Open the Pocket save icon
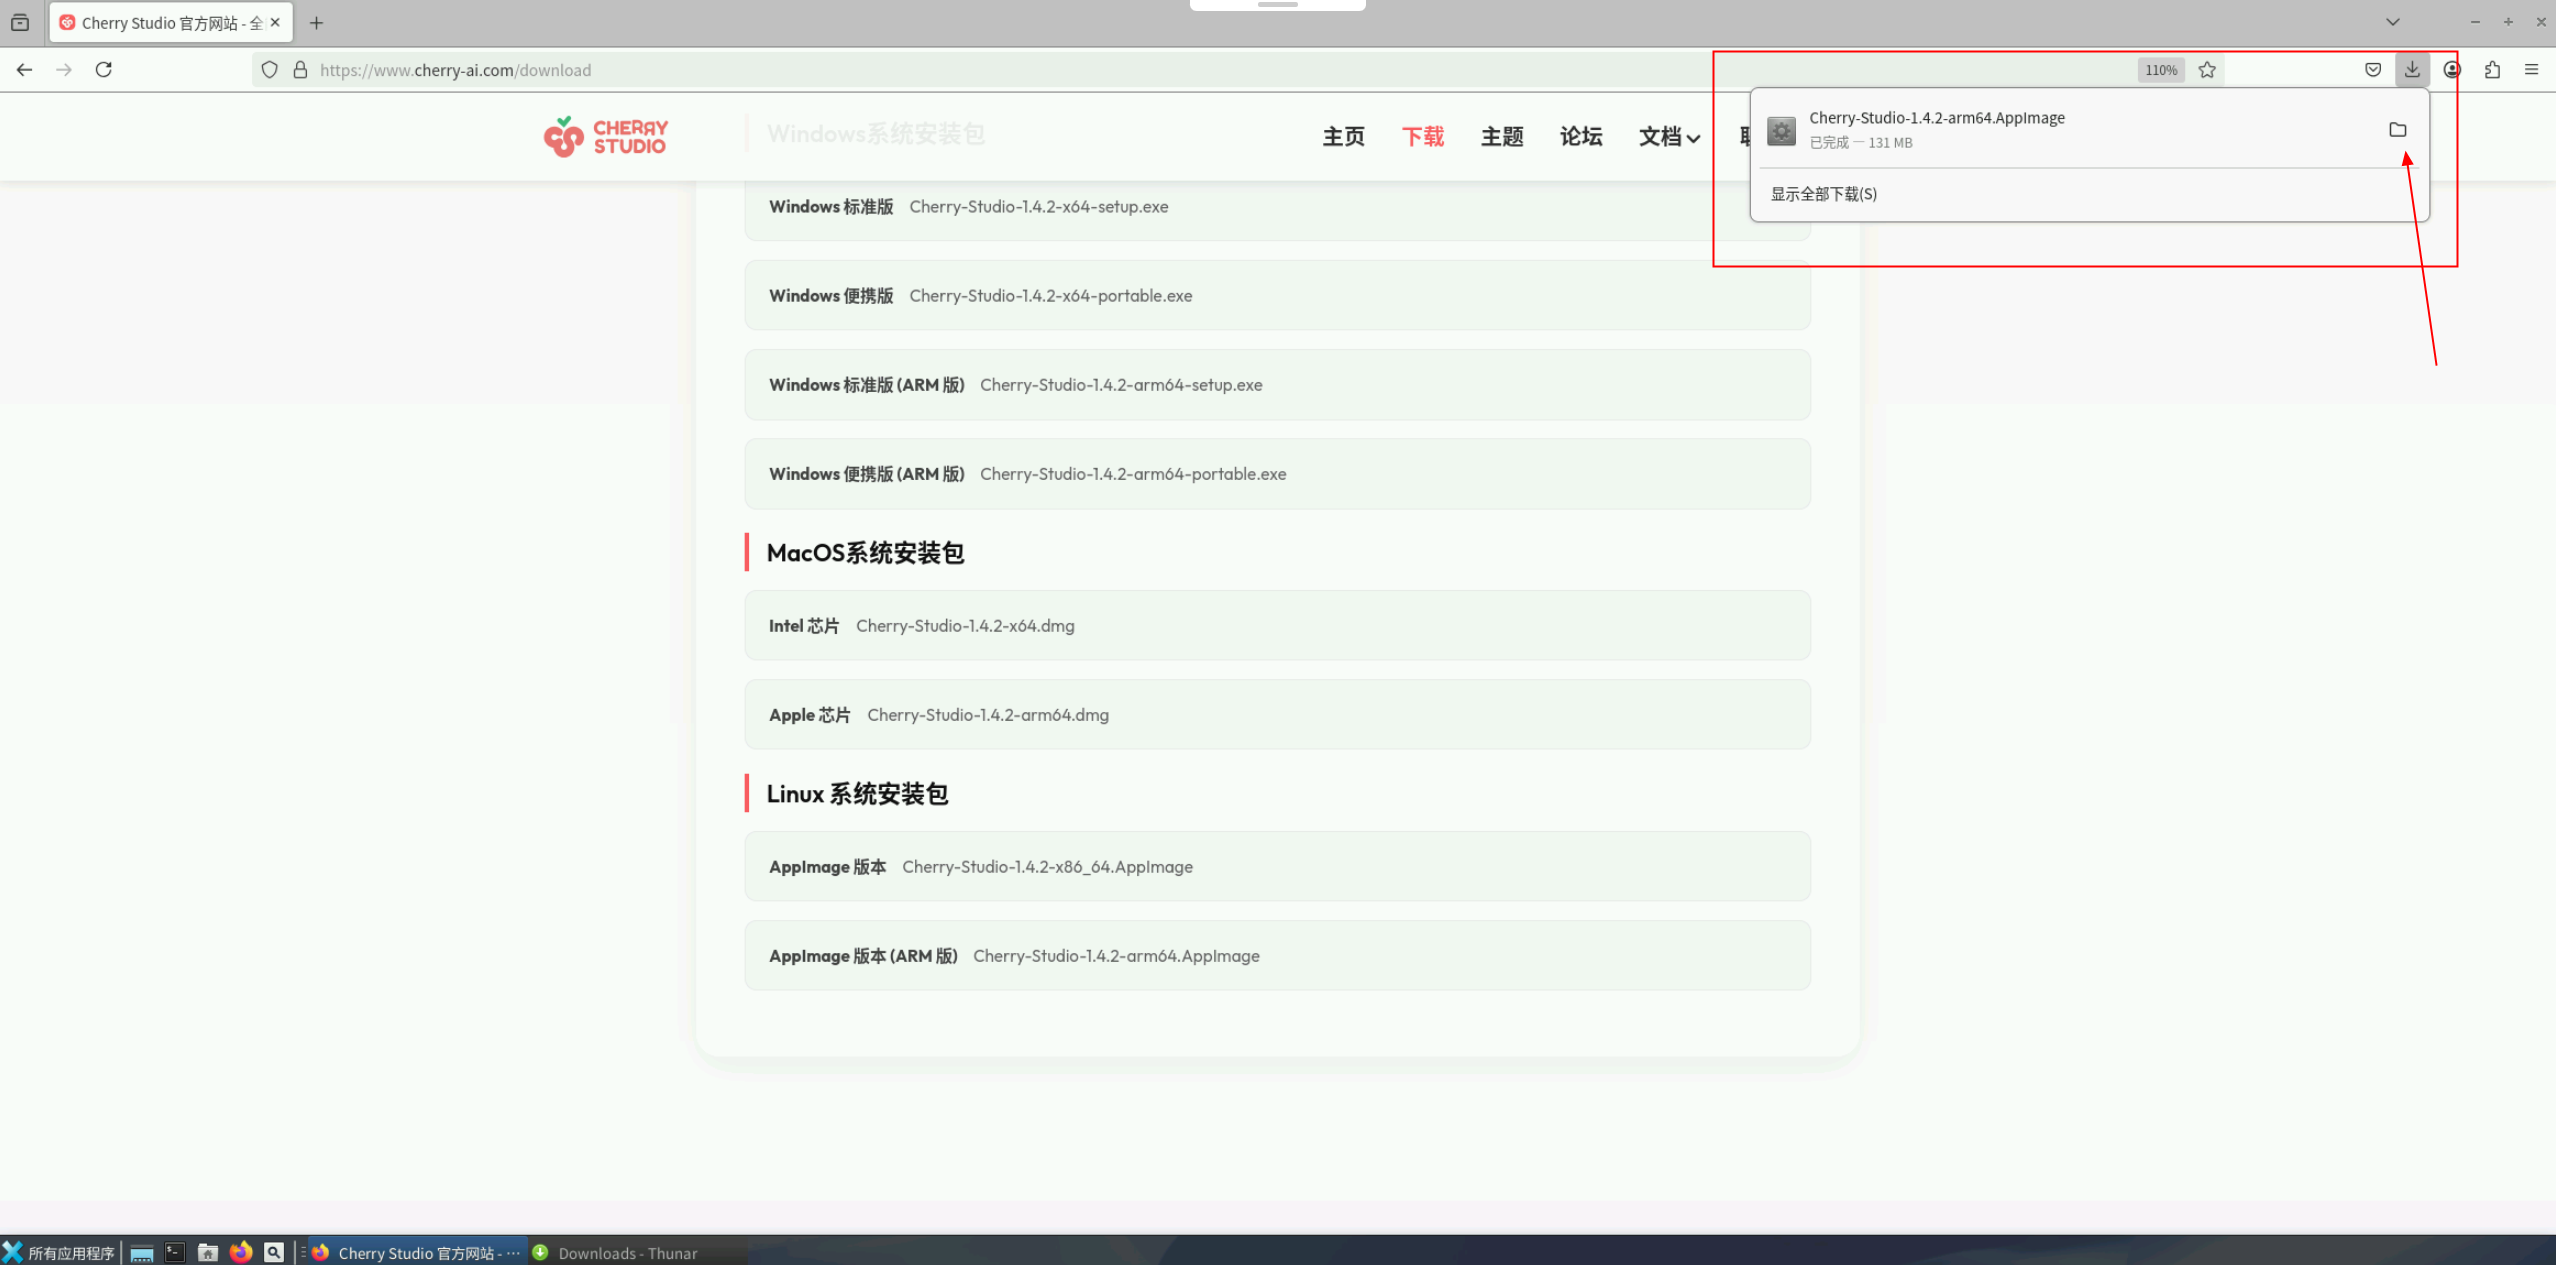Screen dimensions: 2556x1265 (x=2373, y=70)
